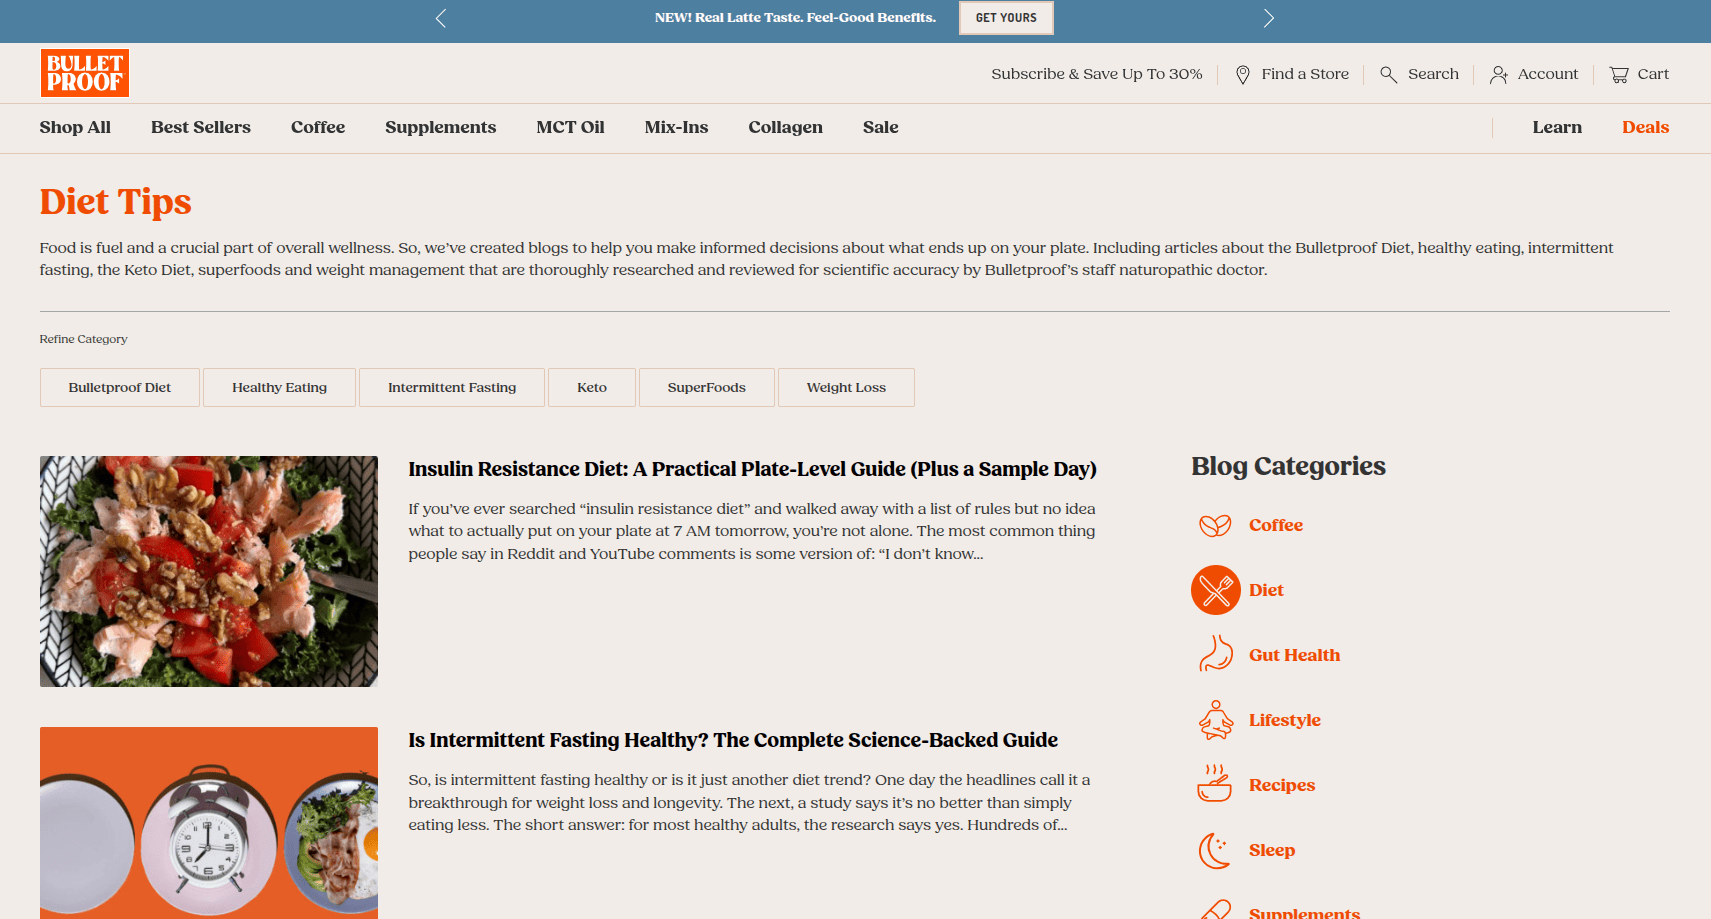Click the NEW! Real Latte Taste banner text
1711x919 pixels.
tap(795, 18)
